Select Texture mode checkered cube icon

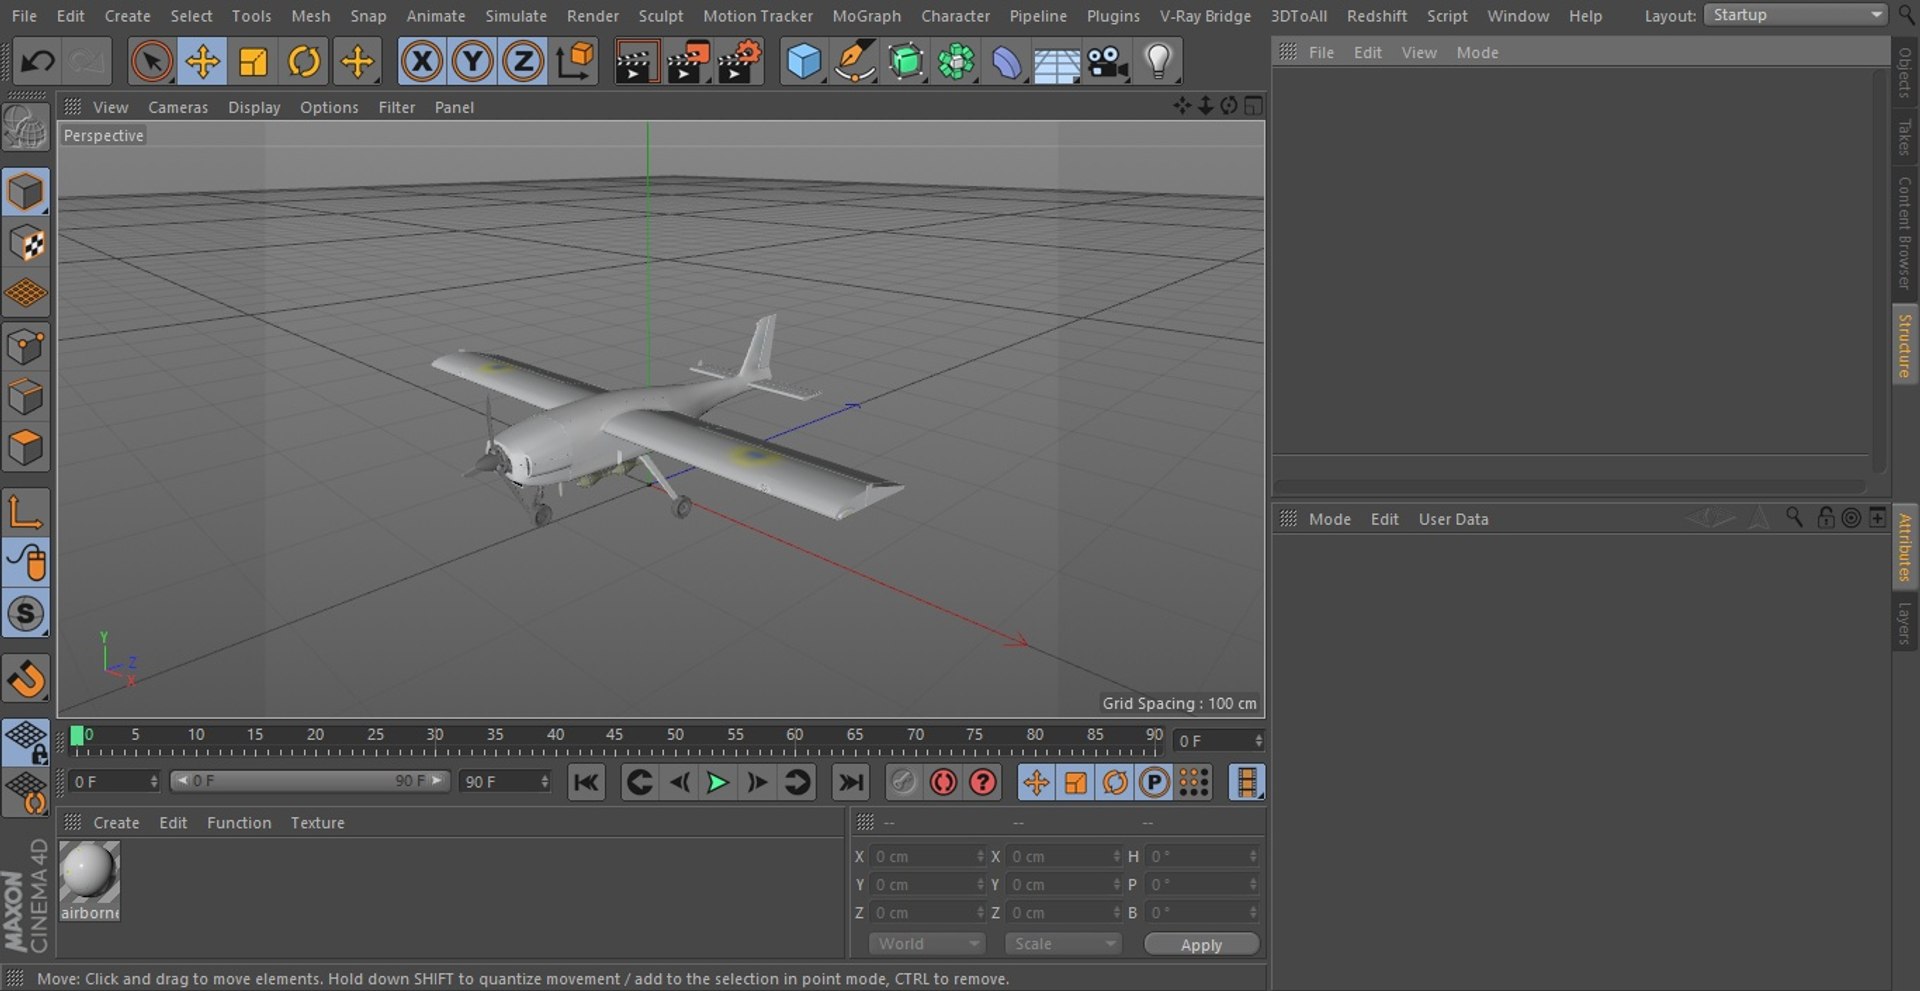[x=26, y=243]
